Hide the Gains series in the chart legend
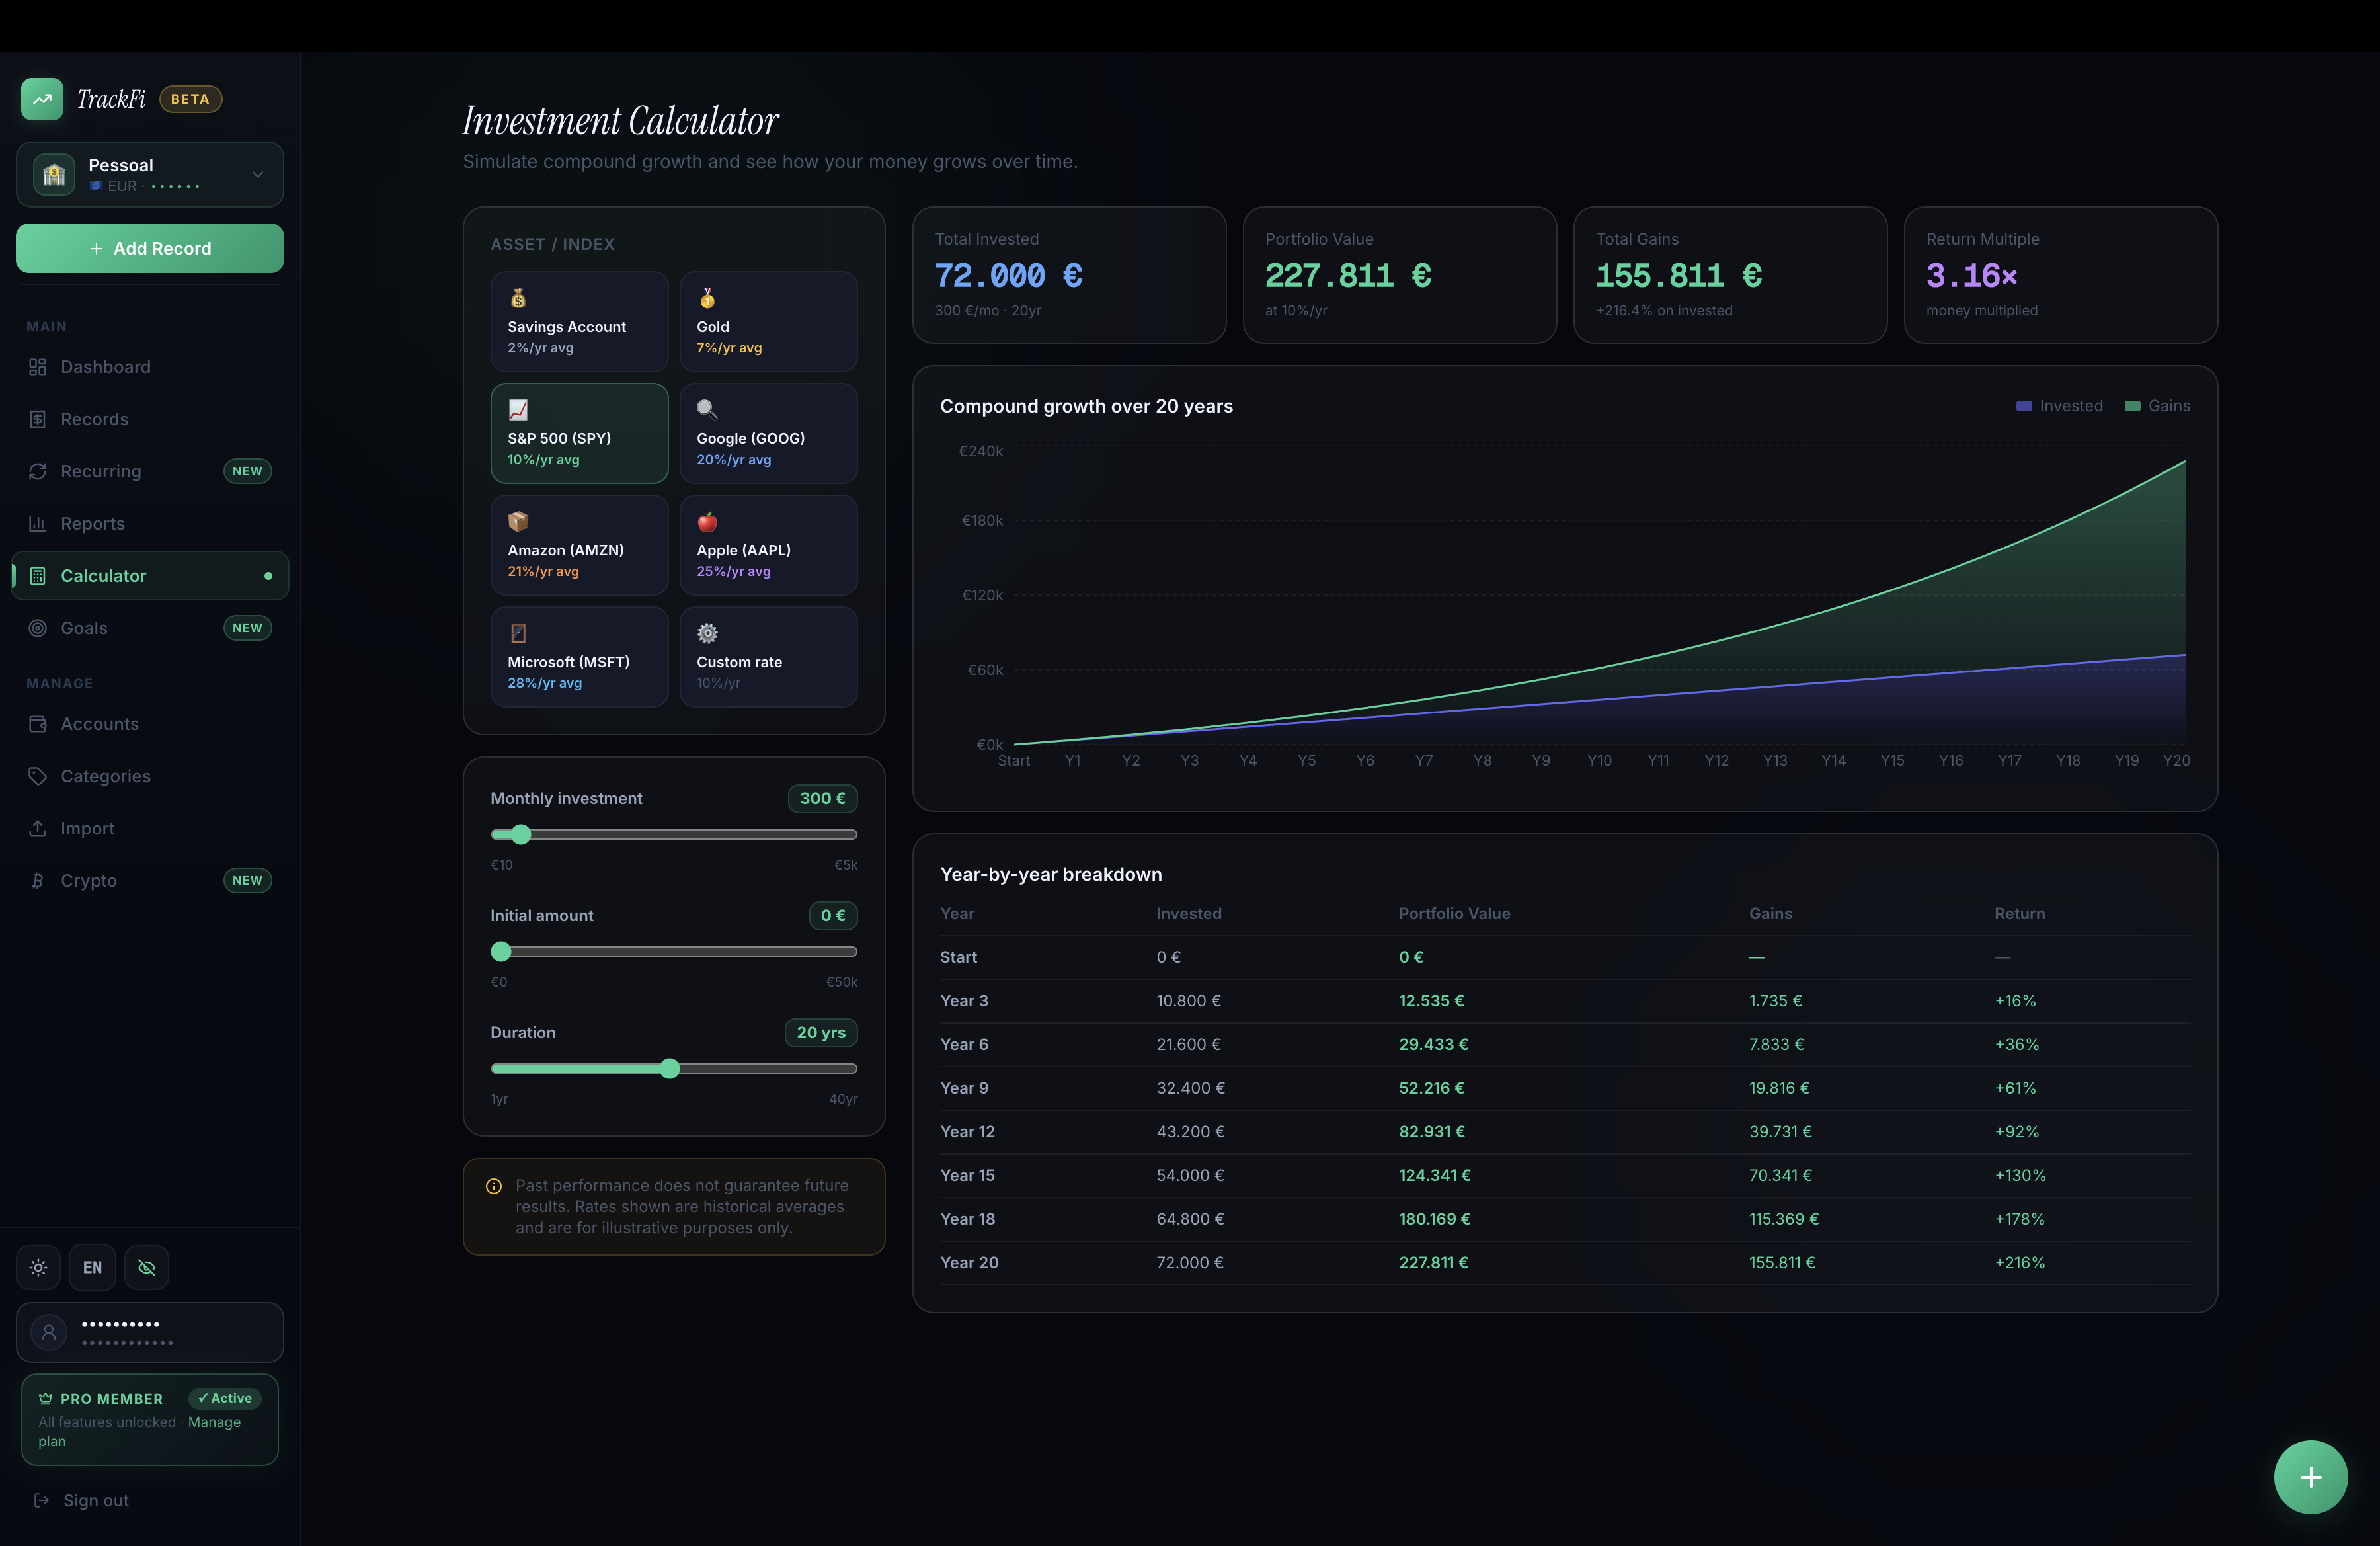2380x1546 pixels. 2158,405
